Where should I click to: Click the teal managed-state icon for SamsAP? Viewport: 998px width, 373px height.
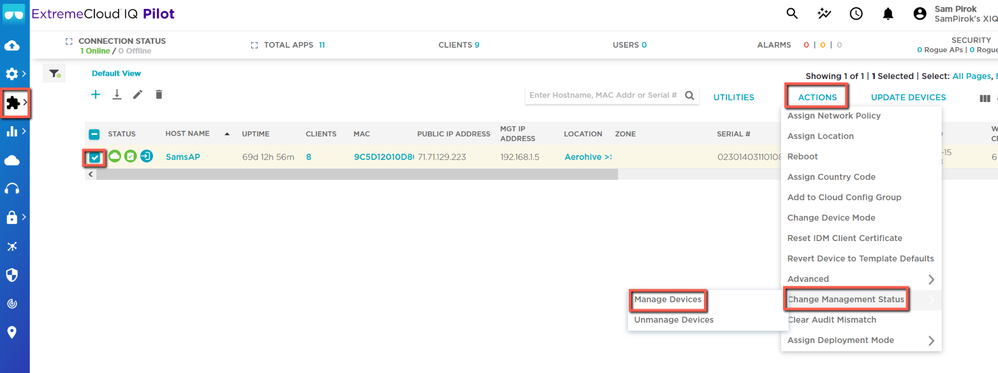pos(146,156)
